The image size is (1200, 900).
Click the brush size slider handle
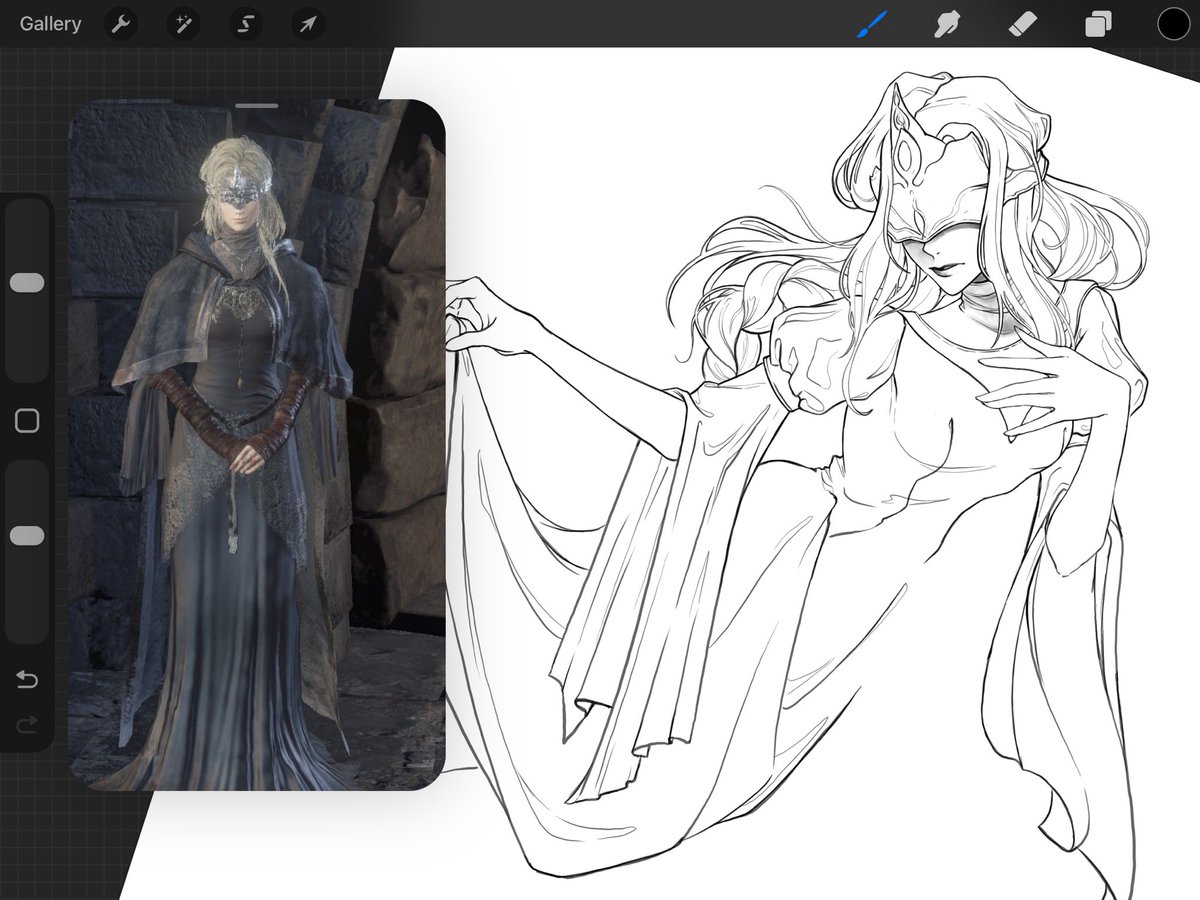pos(27,283)
